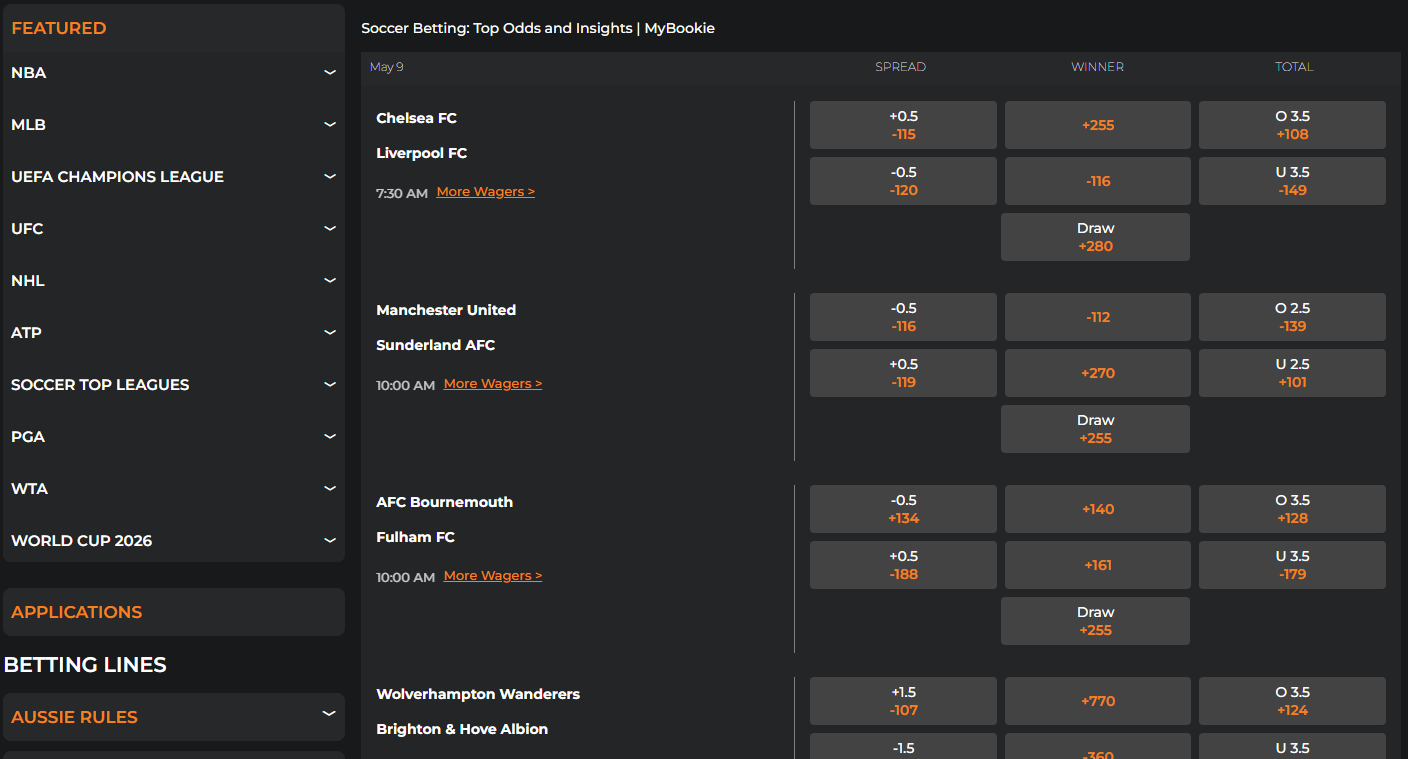Expand the Aussie Rules chevron

point(328,714)
